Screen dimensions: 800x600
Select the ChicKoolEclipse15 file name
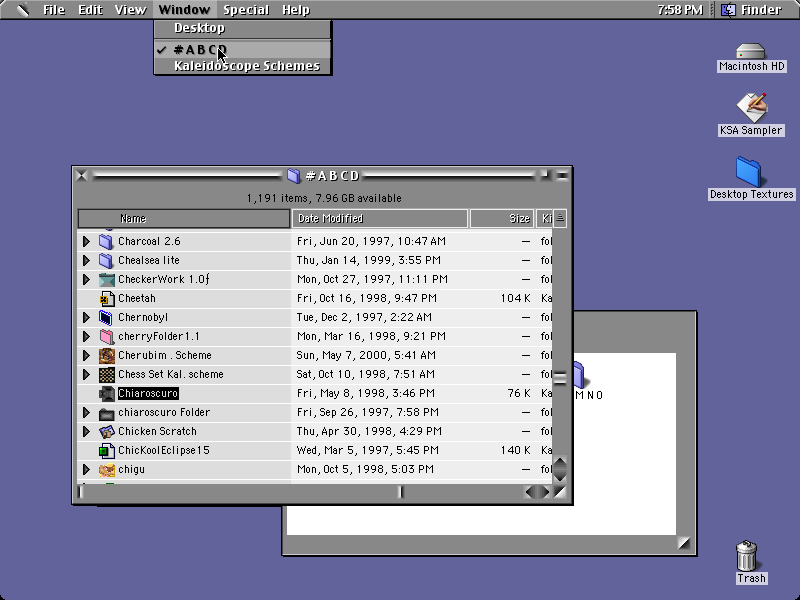click(x=164, y=451)
